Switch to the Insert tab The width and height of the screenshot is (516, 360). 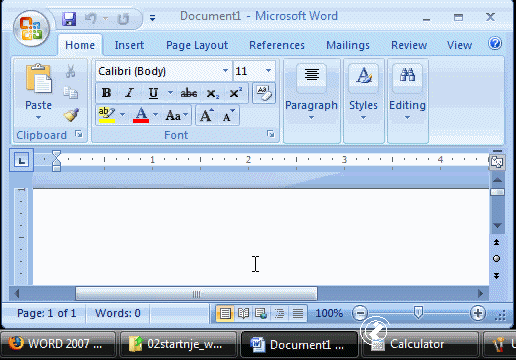pos(129,45)
